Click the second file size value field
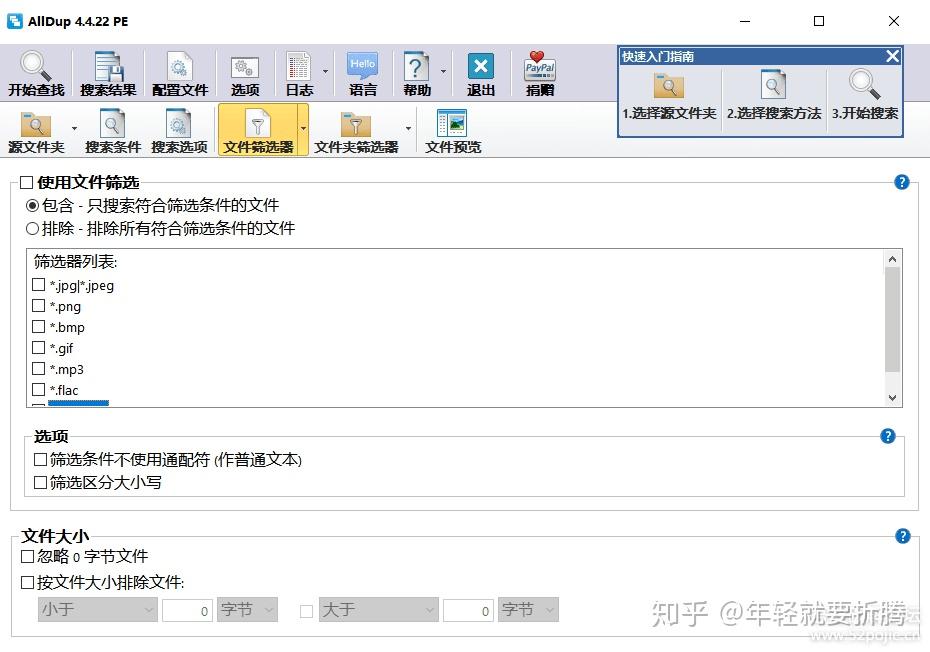The width and height of the screenshot is (930, 652). [x=469, y=610]
